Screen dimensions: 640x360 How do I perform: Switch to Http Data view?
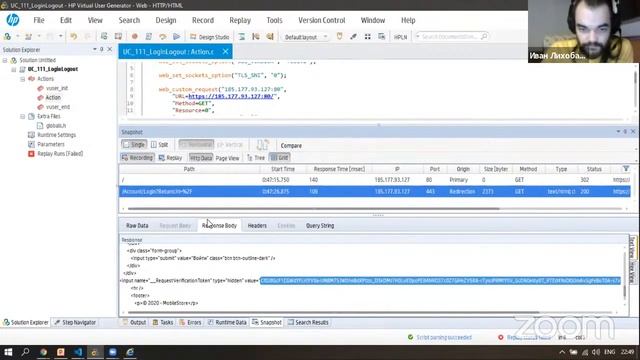click(x=201, y=158)
